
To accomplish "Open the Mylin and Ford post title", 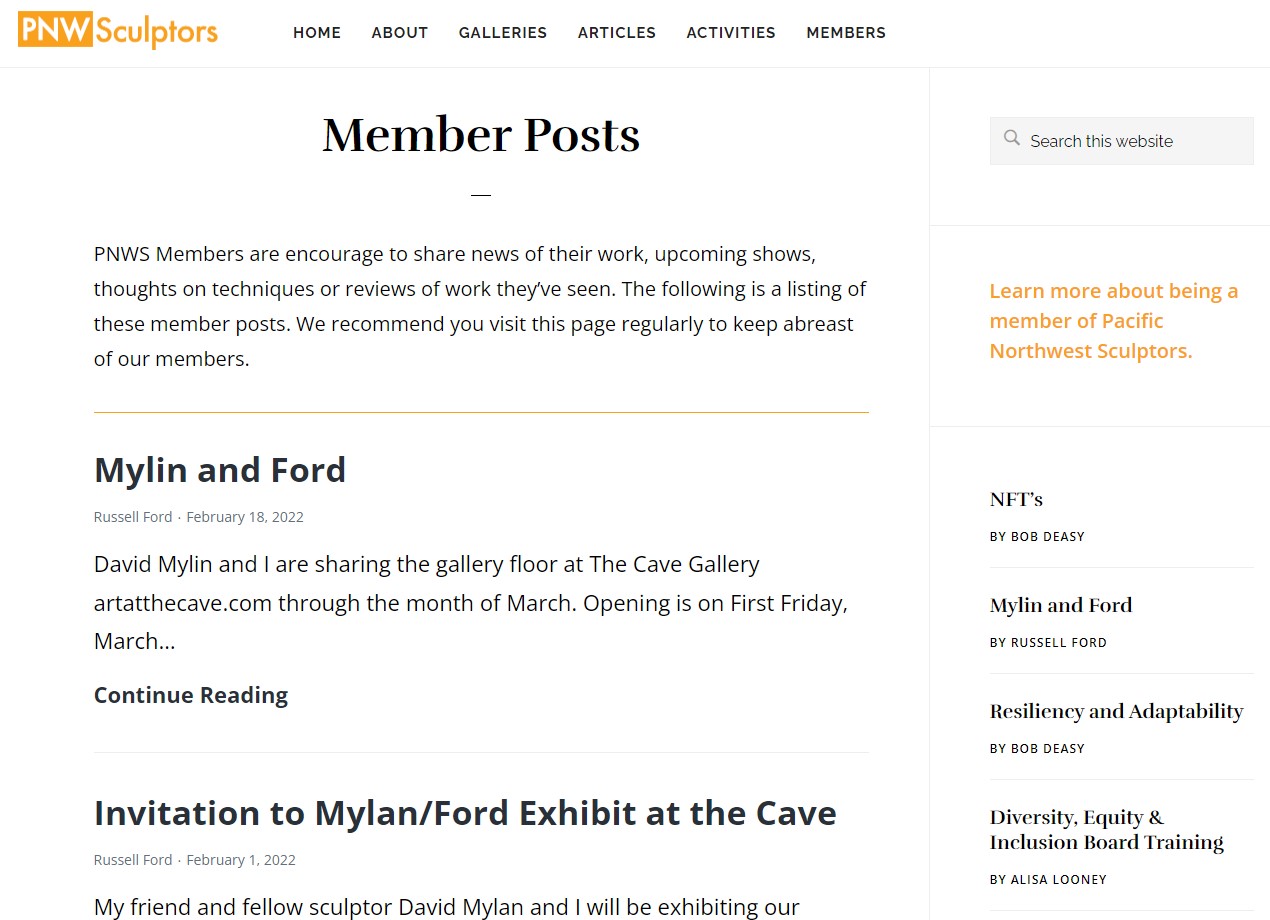I will (220, 470).
